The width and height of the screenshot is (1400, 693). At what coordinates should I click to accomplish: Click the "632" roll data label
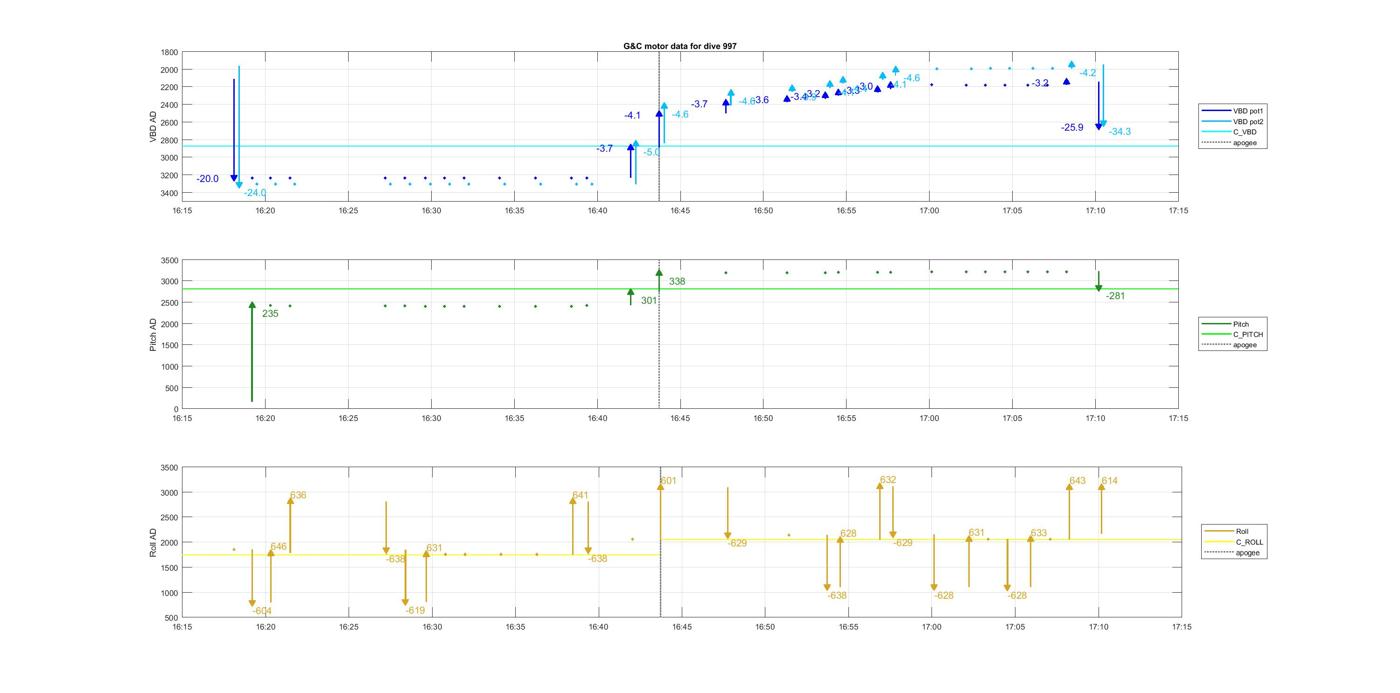click(888, 481)
